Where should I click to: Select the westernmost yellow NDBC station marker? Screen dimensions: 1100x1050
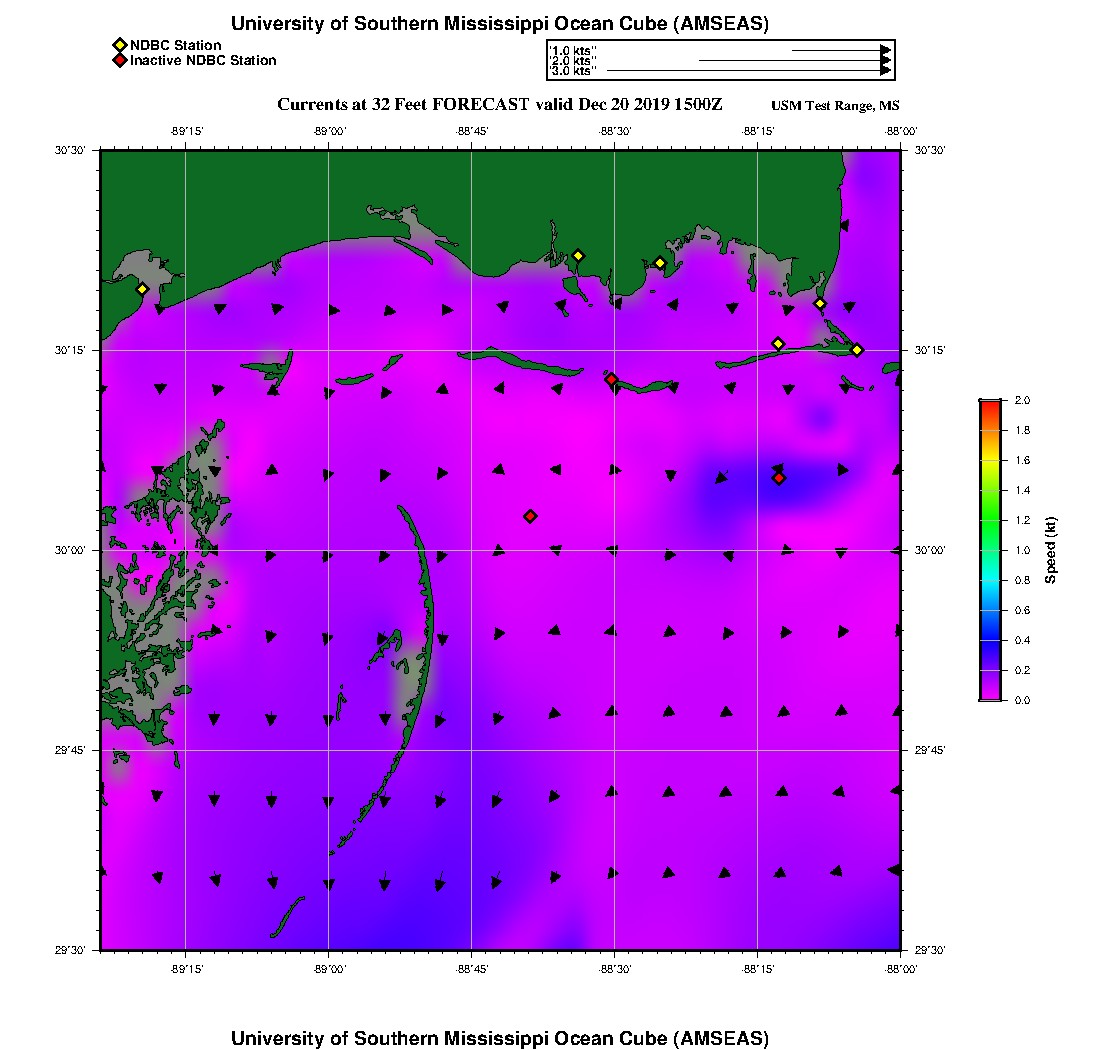pyautogui.click(x=142, y=289)
